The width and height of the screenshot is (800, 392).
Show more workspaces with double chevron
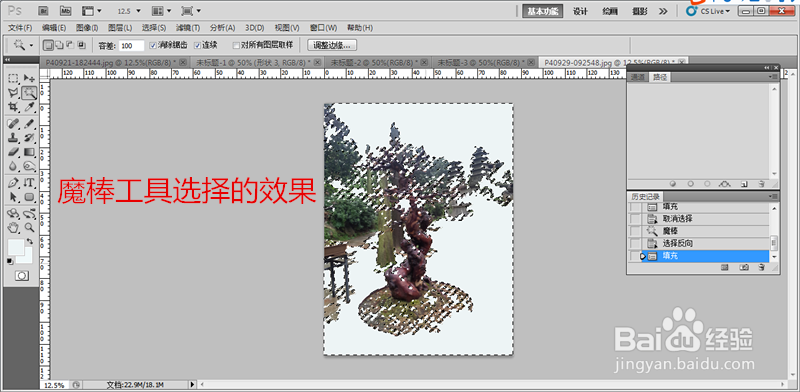663,11
